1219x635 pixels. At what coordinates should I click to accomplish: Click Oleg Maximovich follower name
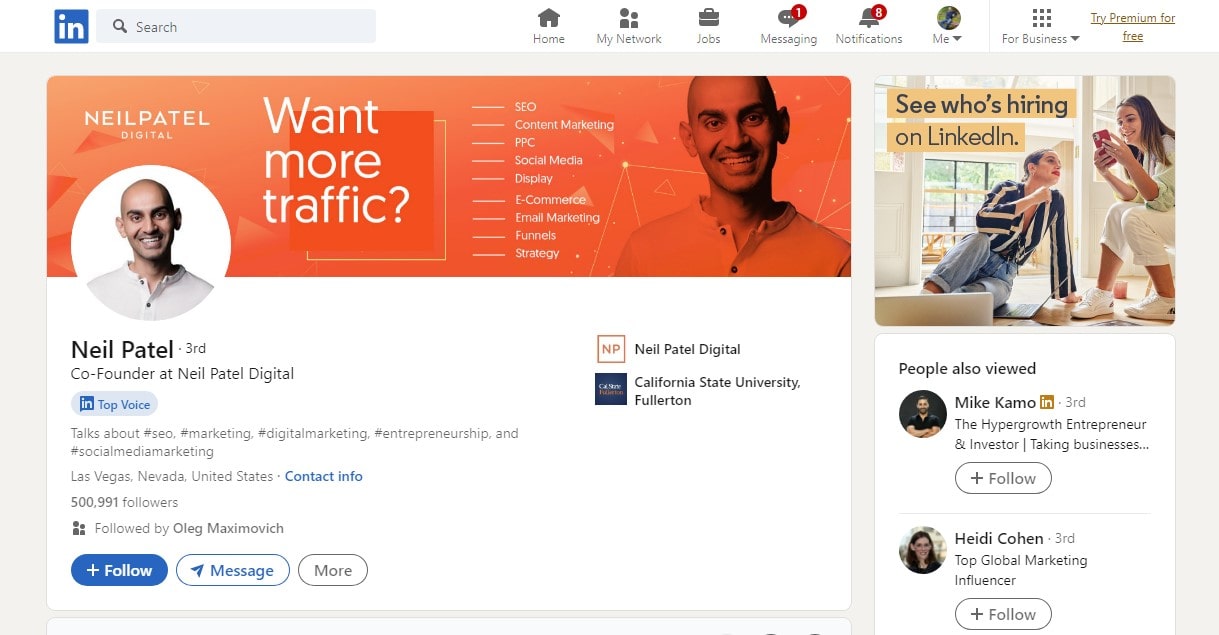tap(228, 528)
